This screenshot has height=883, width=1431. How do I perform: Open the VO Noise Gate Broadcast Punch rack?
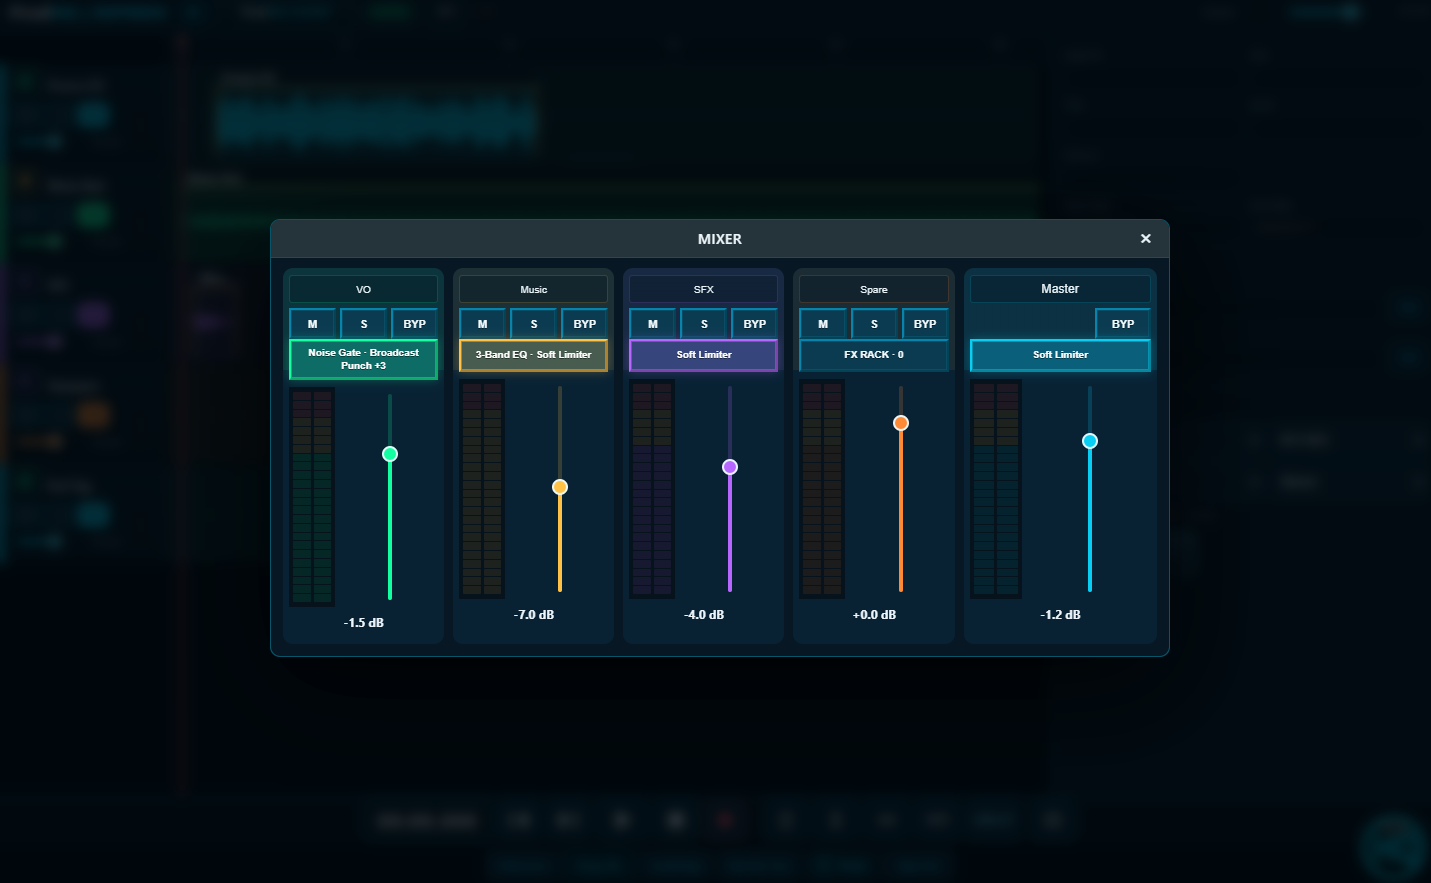coord(364,359)
